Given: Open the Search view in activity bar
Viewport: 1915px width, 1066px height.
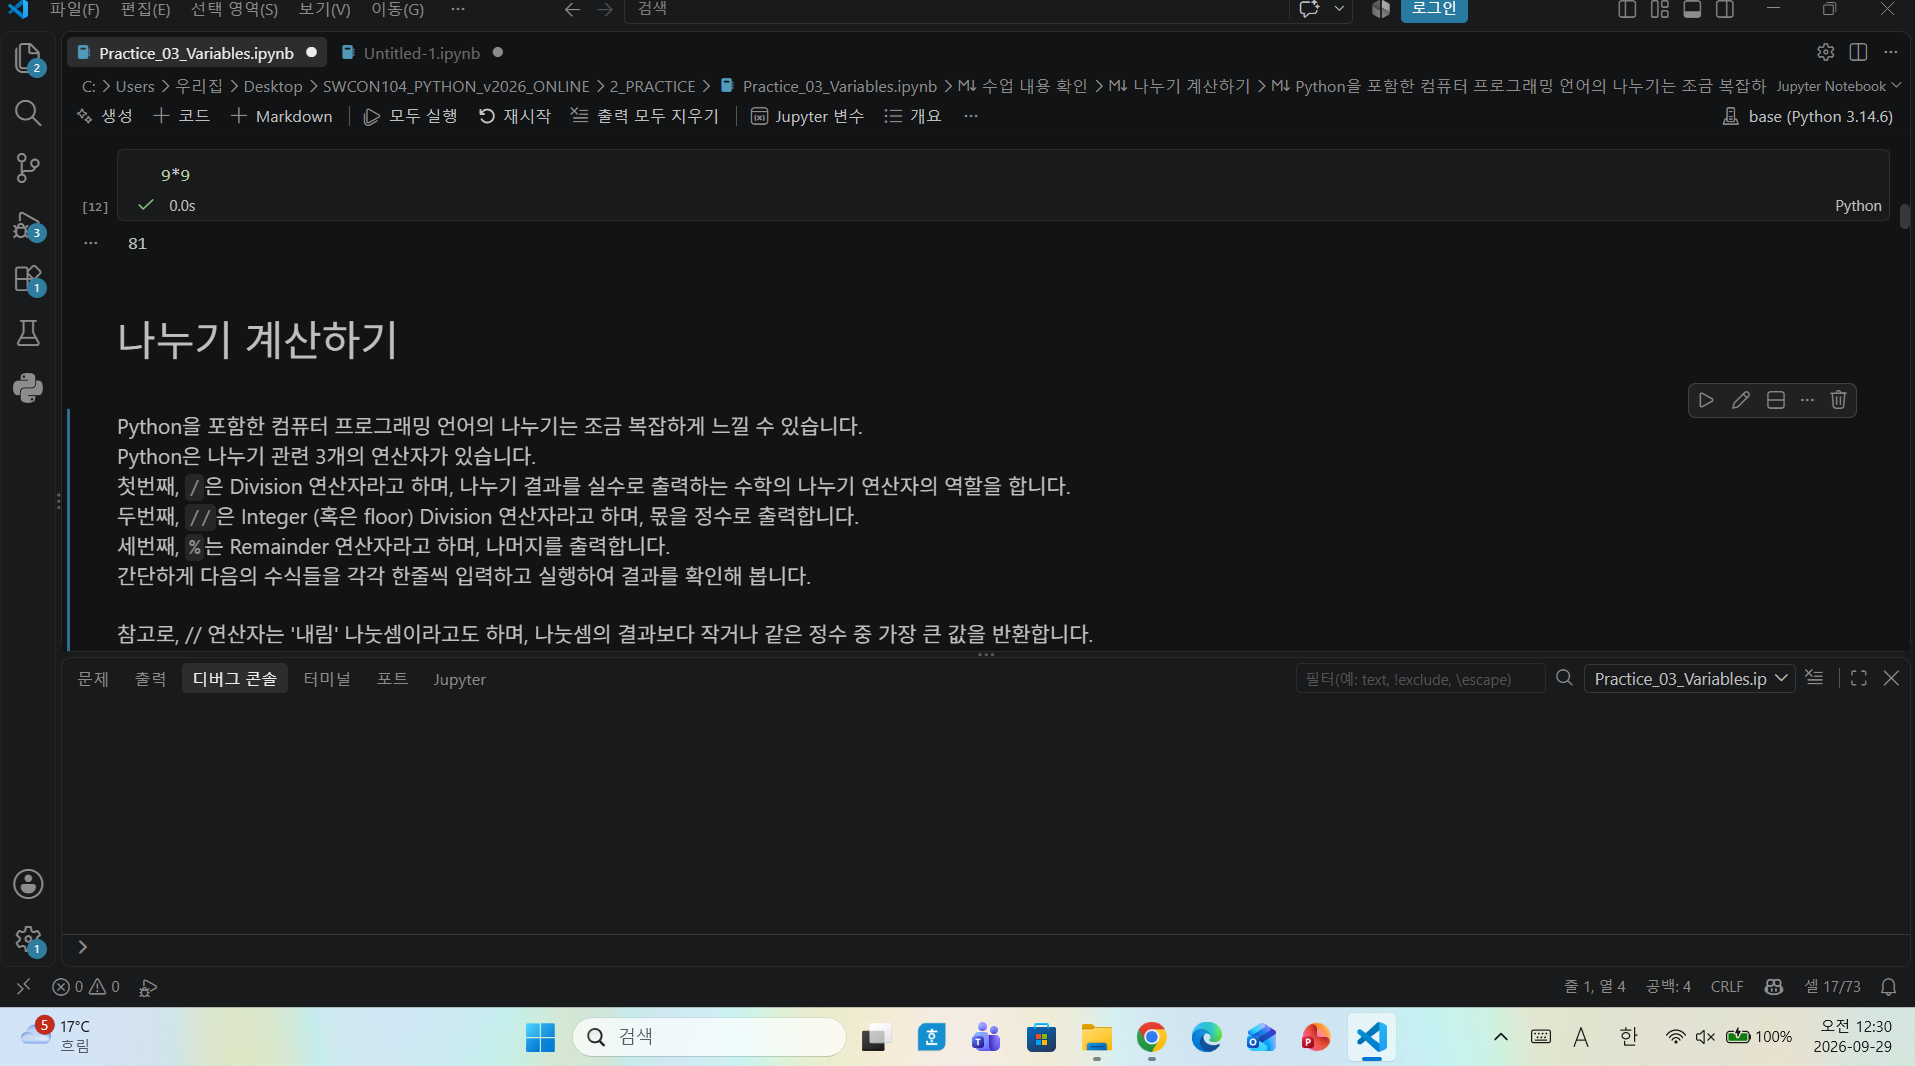Looking at the screenshot, I should [x=28, y=113].
